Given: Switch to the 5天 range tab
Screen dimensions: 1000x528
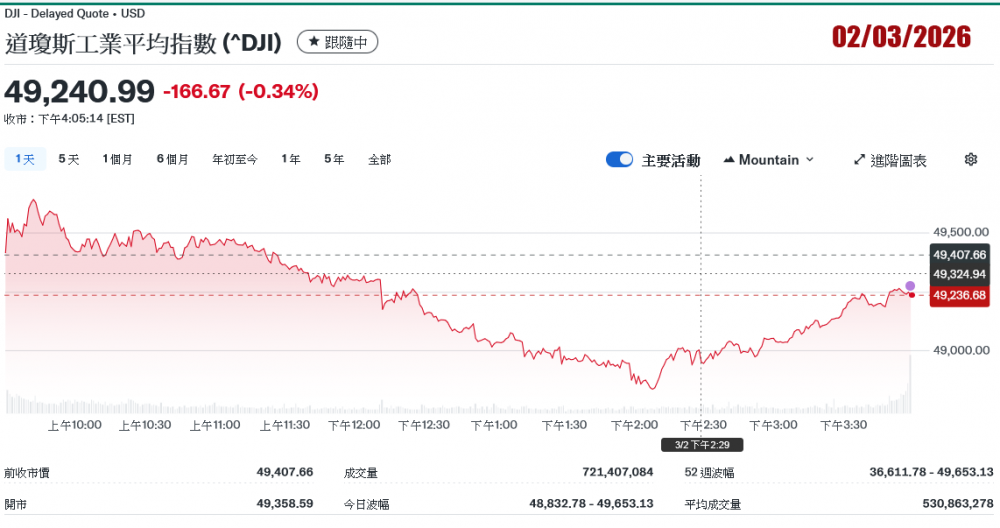Looking at the screenshot, I should (68, 159).
